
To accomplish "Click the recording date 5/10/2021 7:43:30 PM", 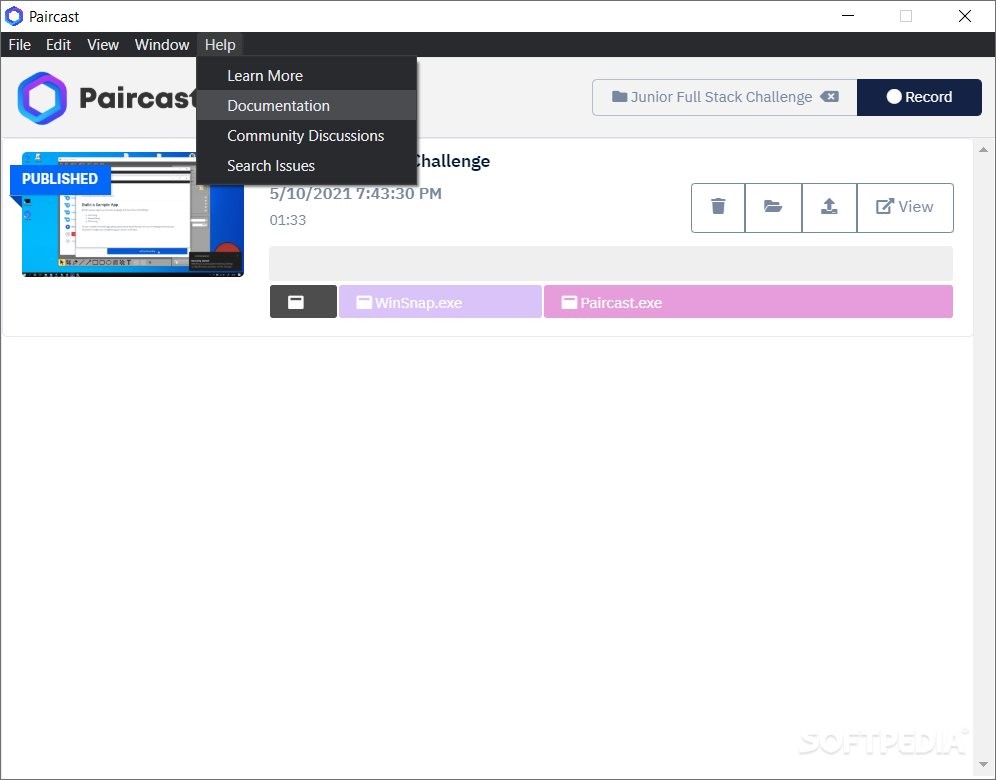I will 355,194.
